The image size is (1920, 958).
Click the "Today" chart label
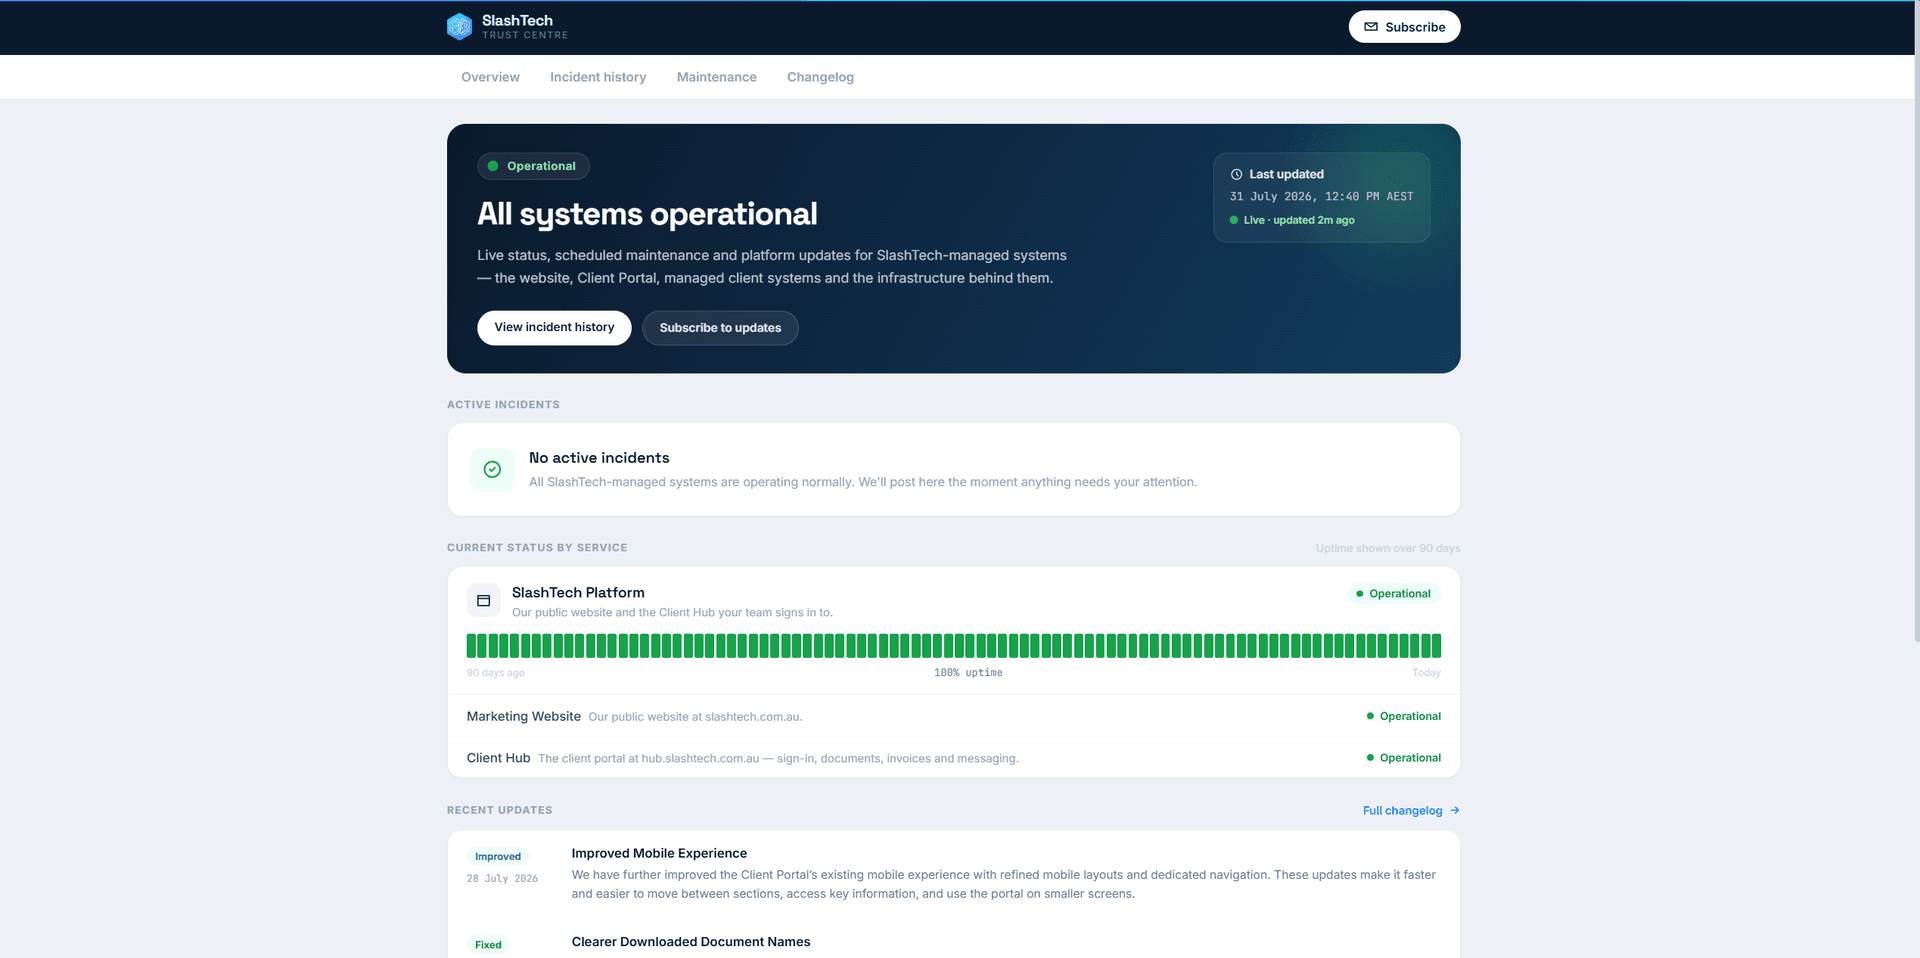coord(1426,673)
